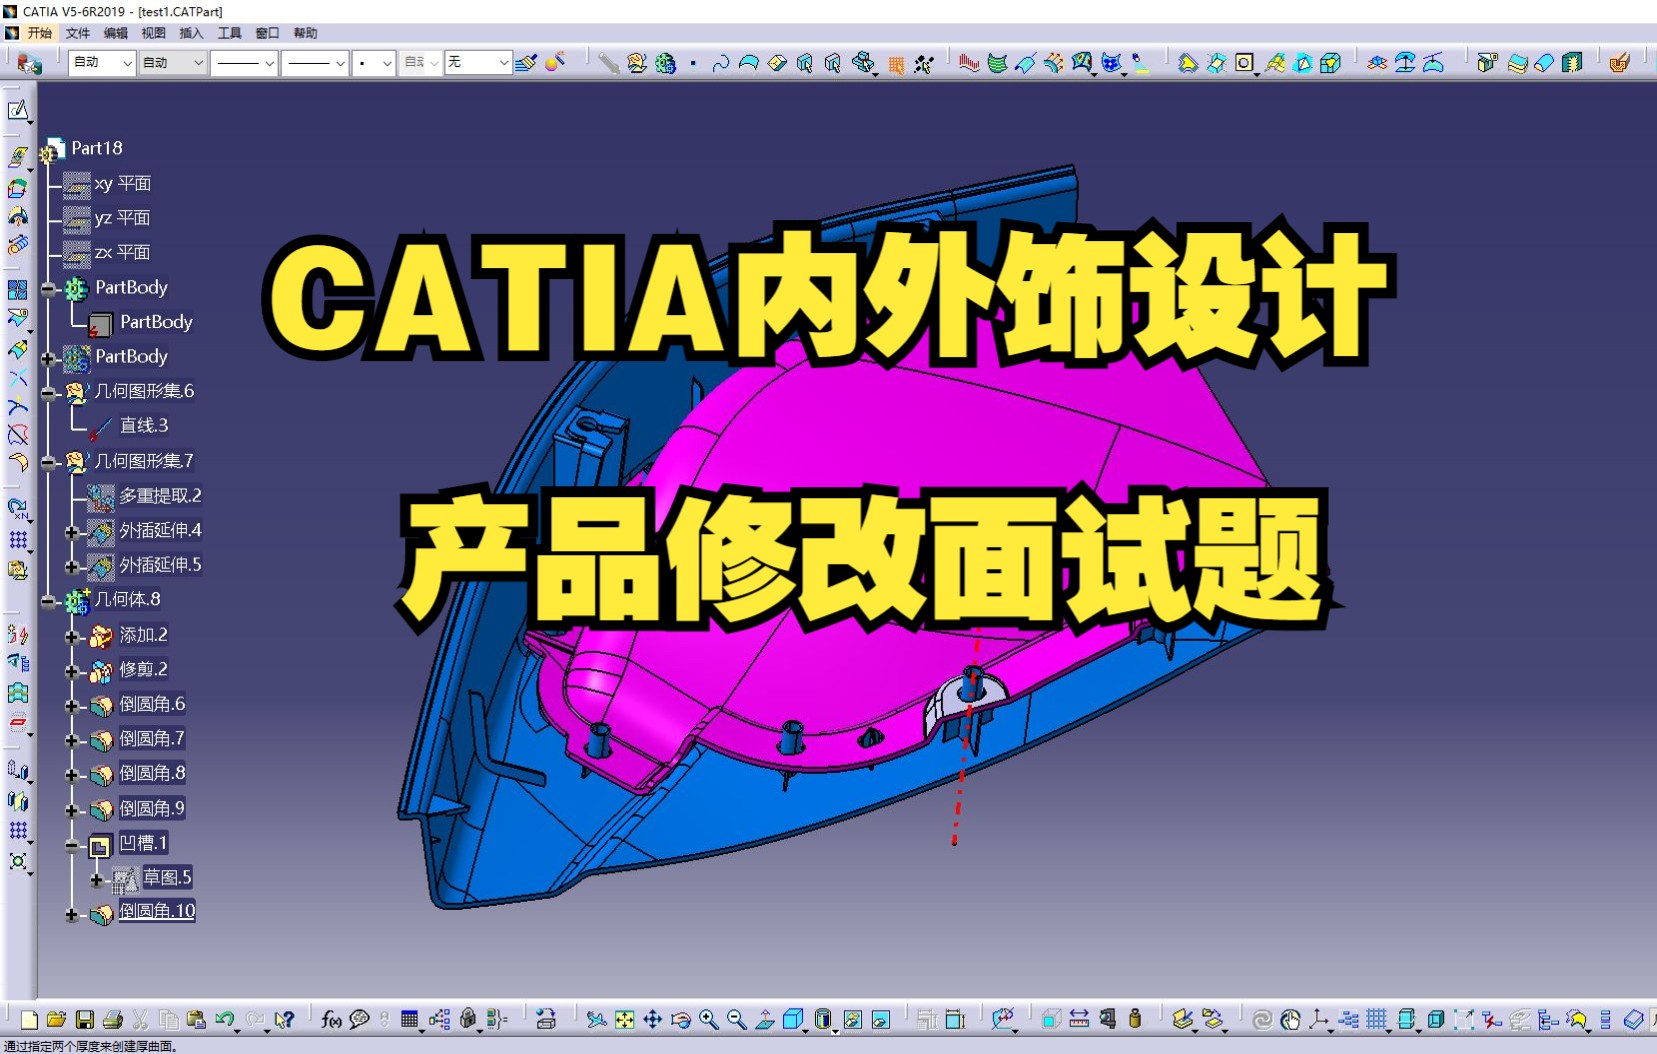
Task: Save the document with the floppy icon
Action: (x=85, y=1020)
